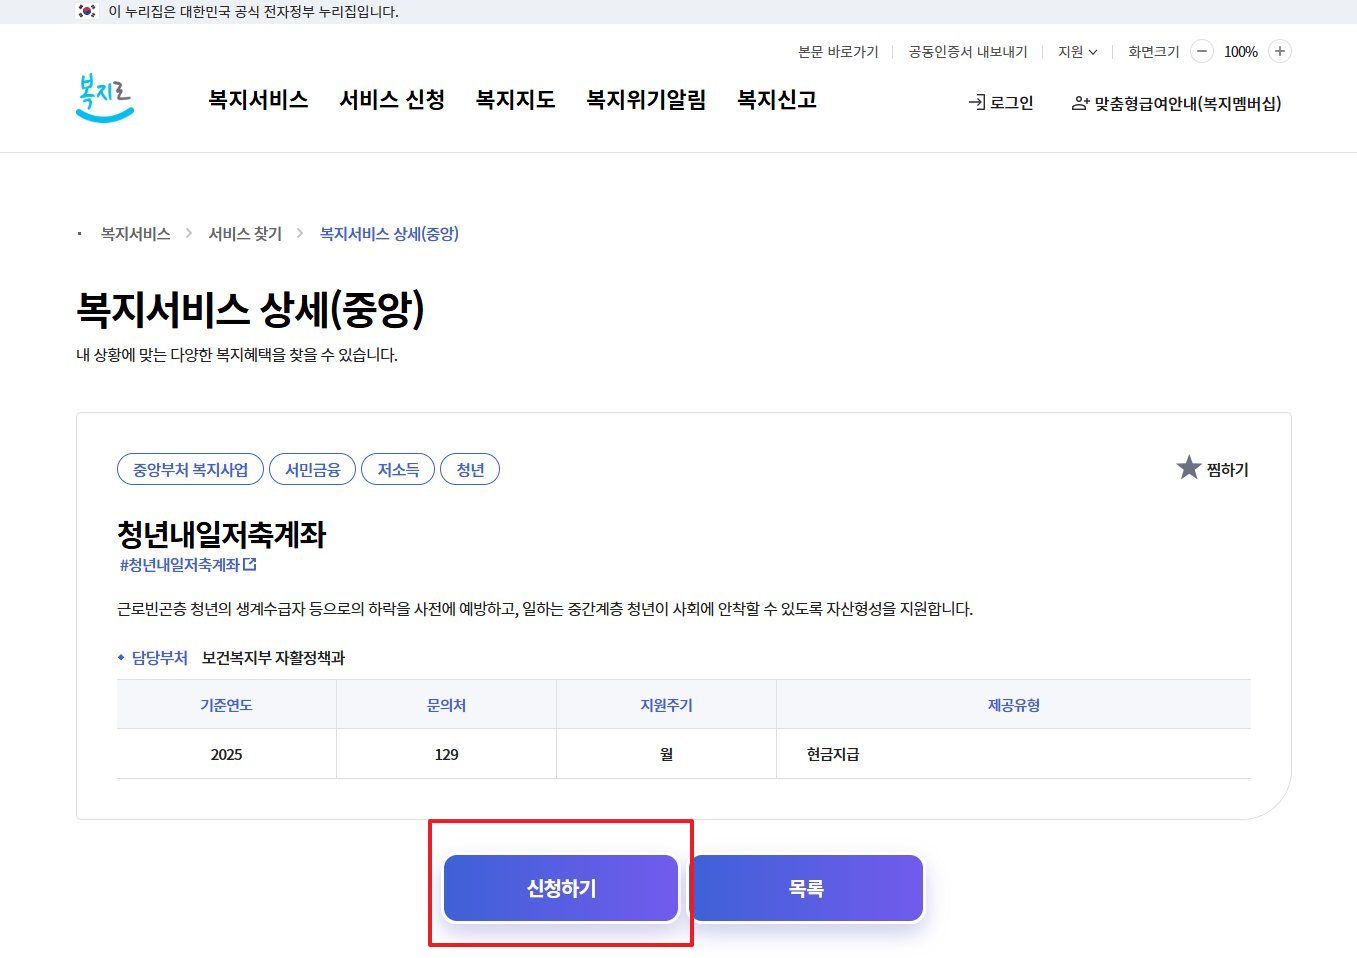The width and height of the screenshot is (1357, 958).
Task: Open the 지원 dropdown
Action: click(x=1078, y=52)
